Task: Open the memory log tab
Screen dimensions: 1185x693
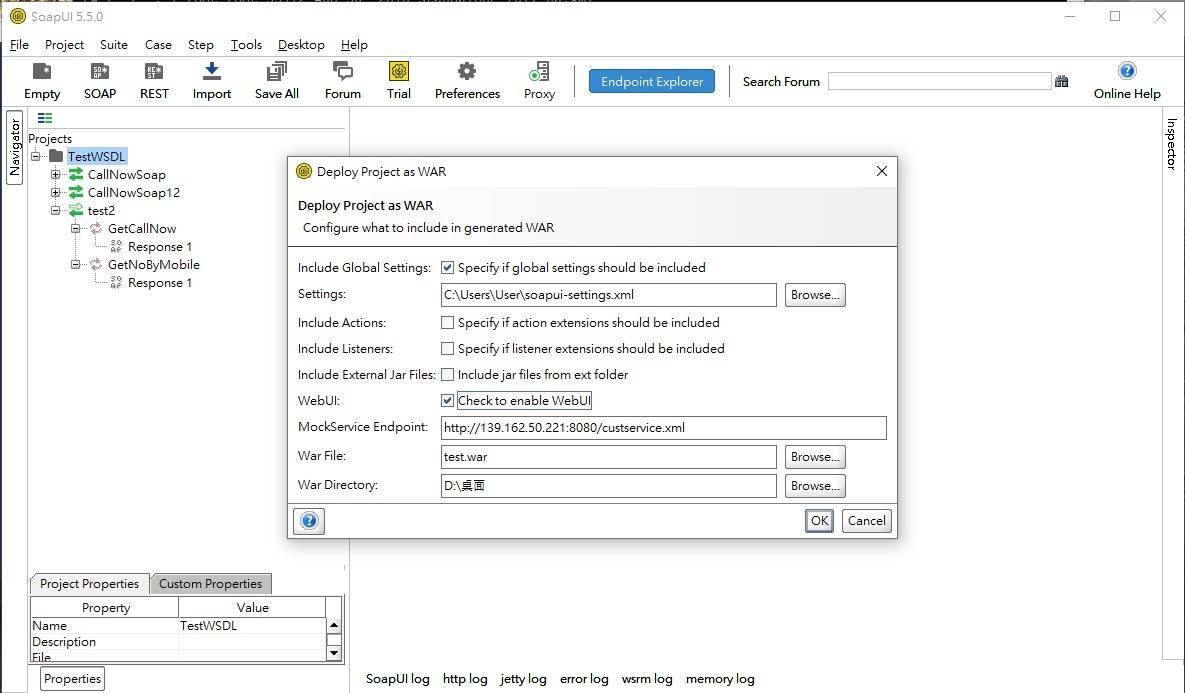Action: click(719, 679)
